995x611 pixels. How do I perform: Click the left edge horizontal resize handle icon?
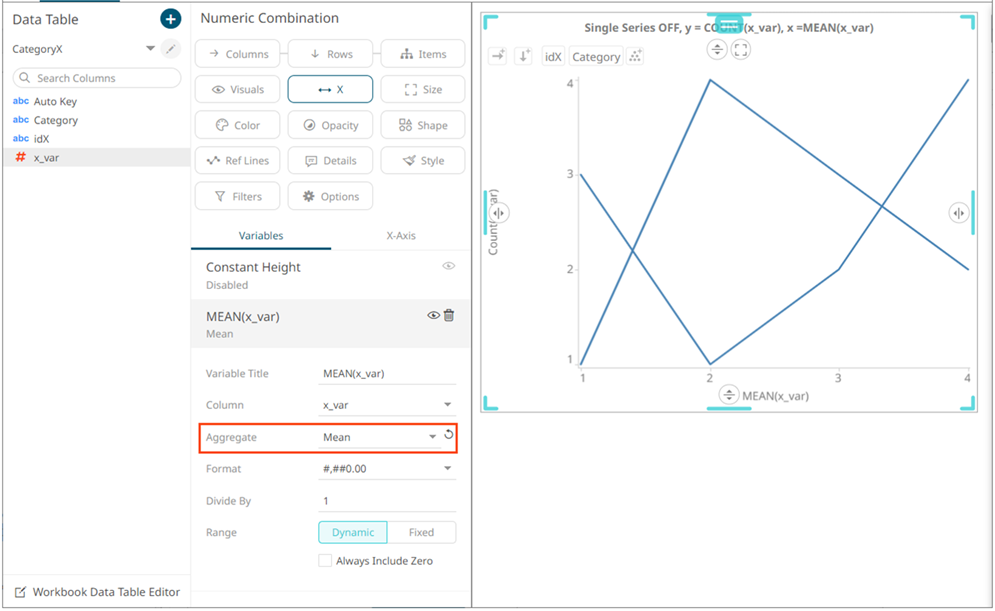[499, 213]
